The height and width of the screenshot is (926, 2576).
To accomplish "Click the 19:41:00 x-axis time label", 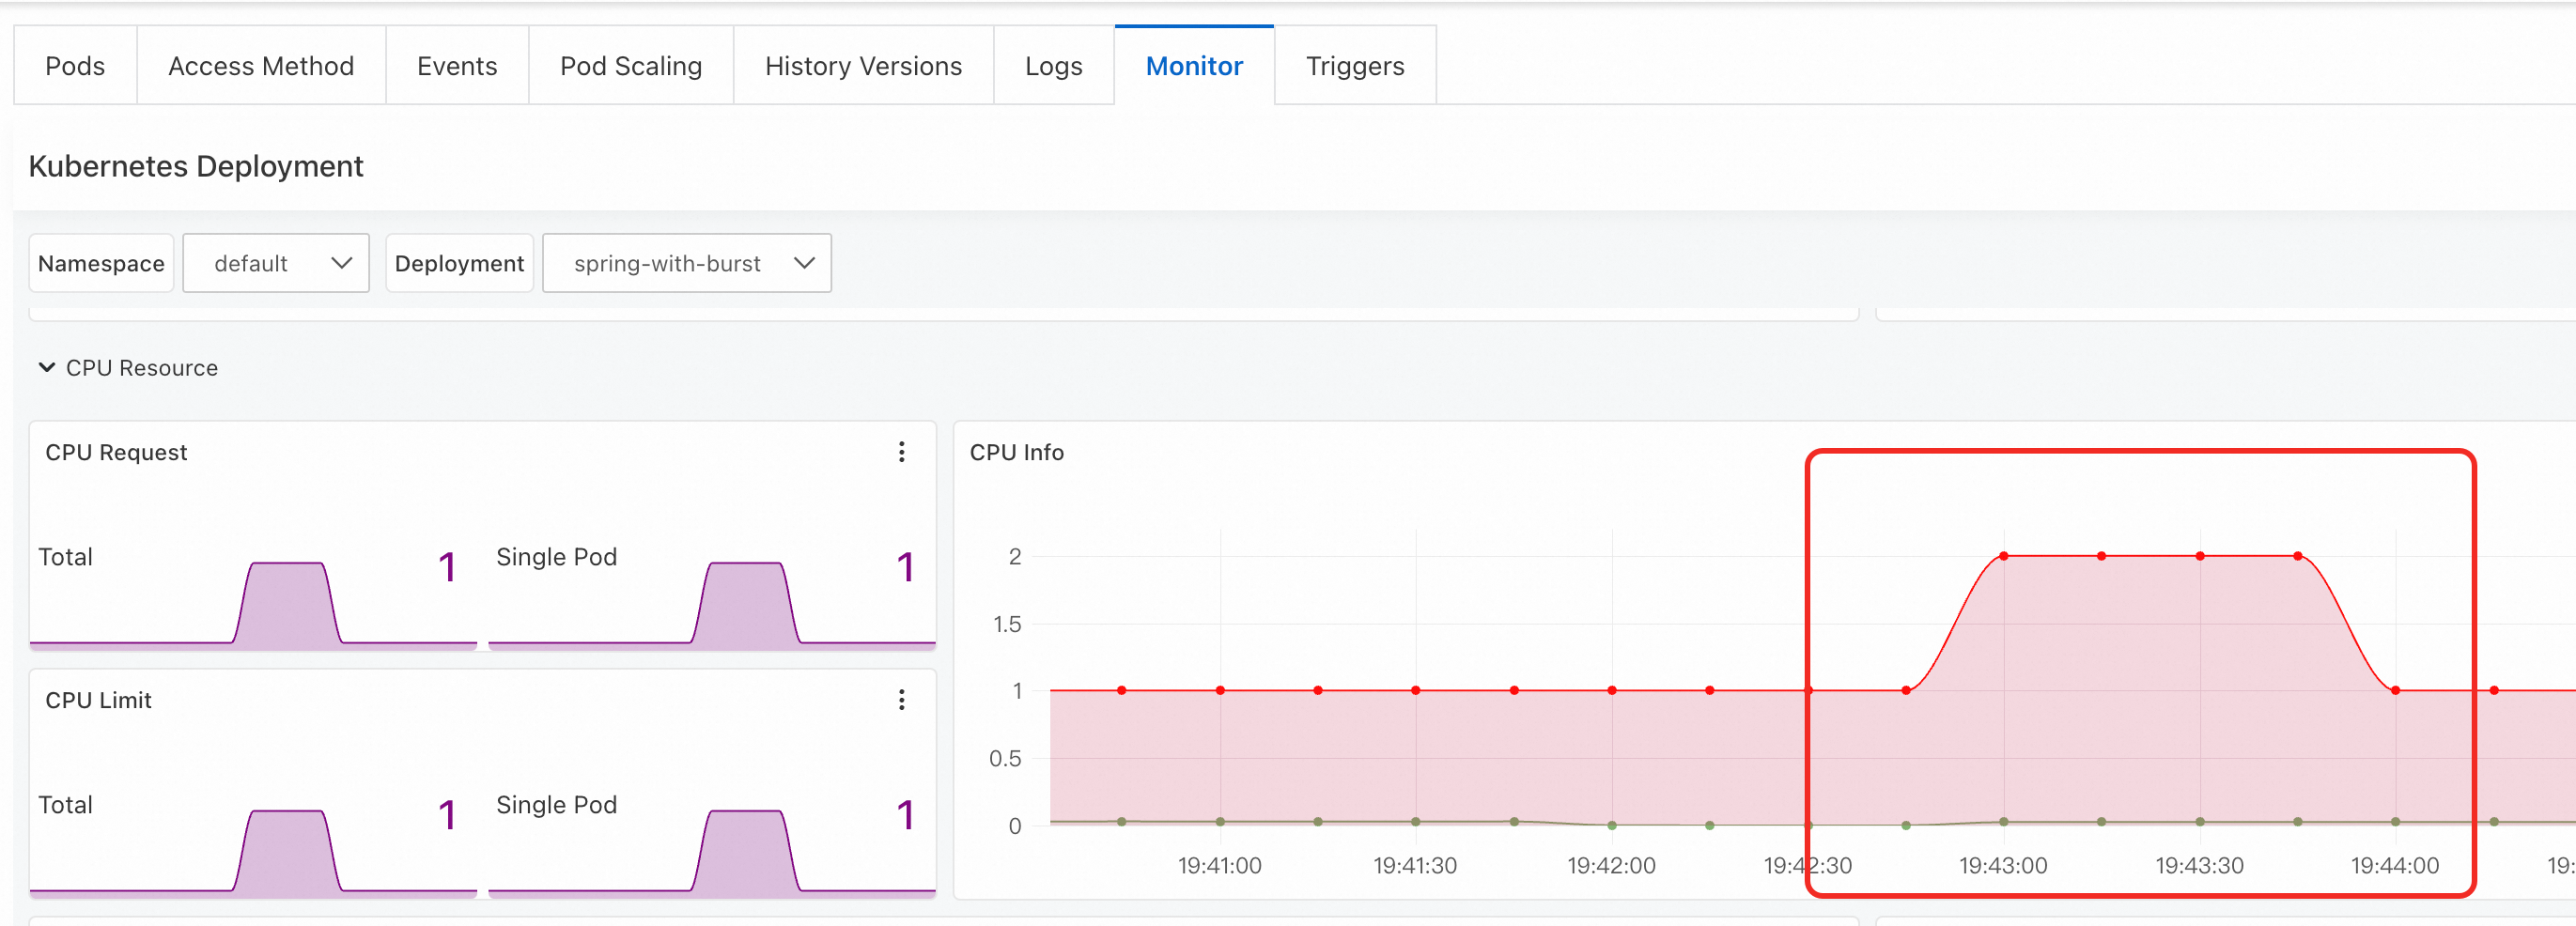I will 1219,865.
